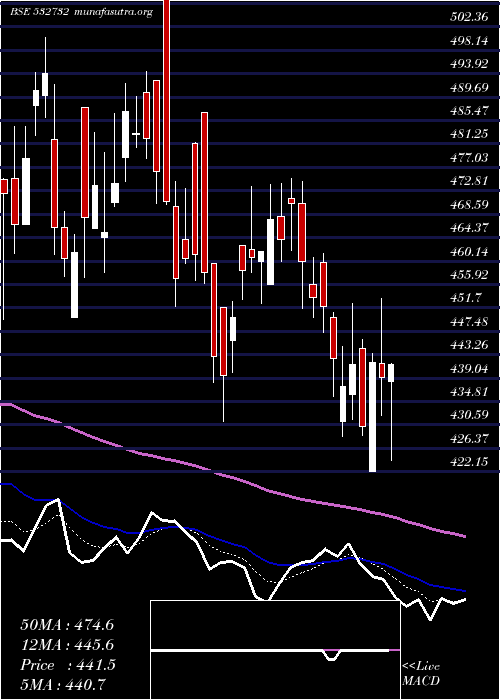Click the 422.15 price axis label
Viewport: 500px width, 700px height.
[x=469, y=462]
